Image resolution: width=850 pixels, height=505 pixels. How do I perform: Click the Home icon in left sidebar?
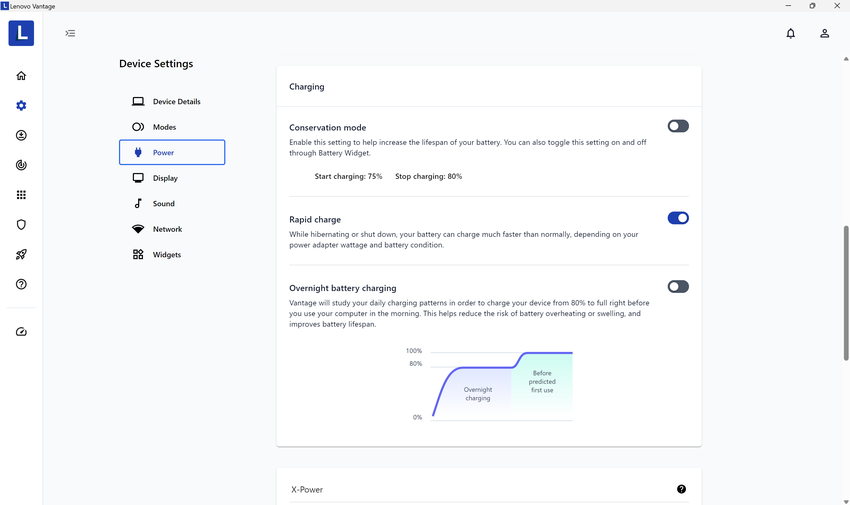(x=21, y=76)
